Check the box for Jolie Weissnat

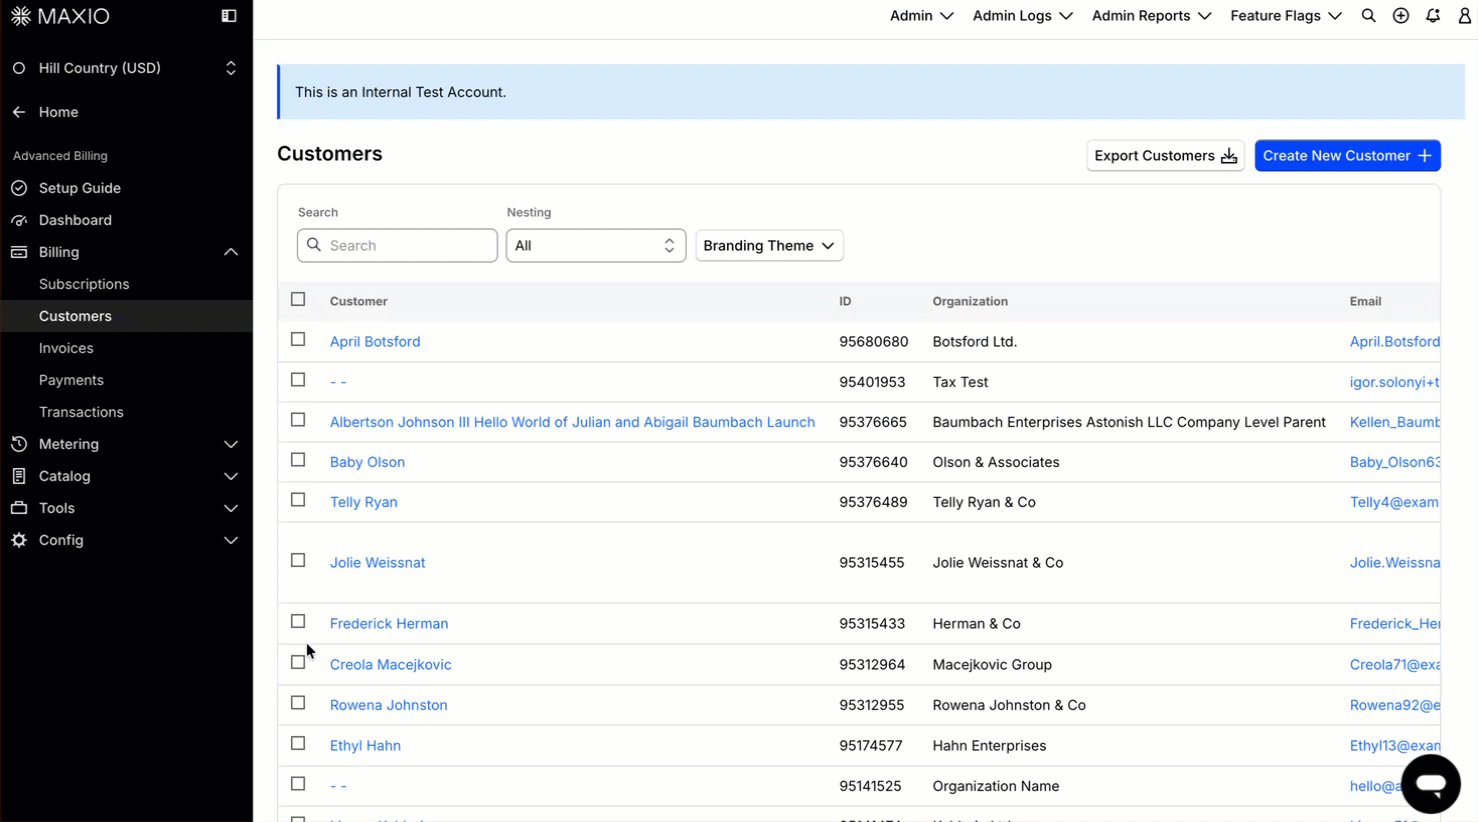[298, 561]
